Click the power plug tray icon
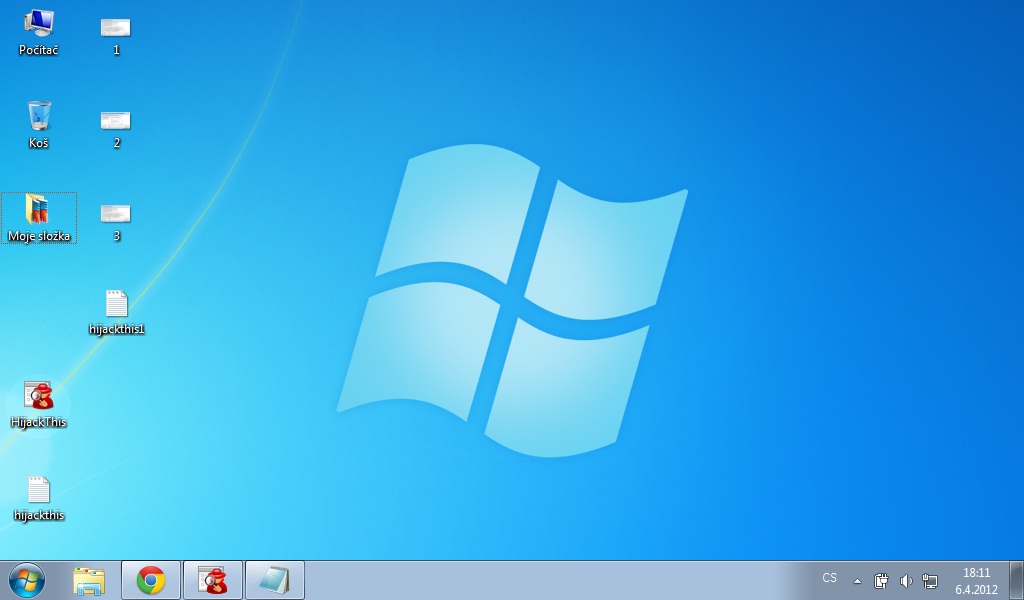This screenshot has height=600, width=1024. click(881, 580)
